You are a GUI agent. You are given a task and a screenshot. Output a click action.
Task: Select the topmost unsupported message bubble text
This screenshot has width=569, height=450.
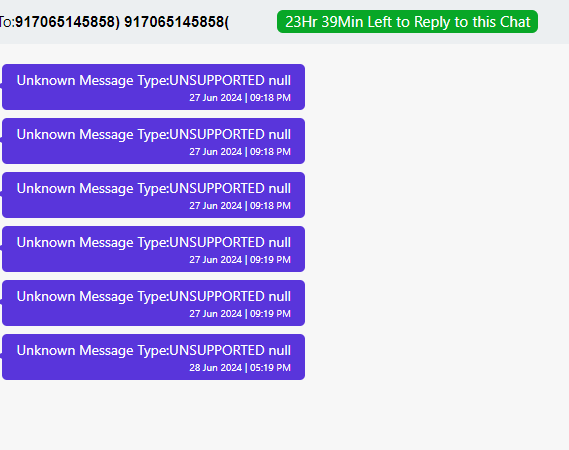click(x=153, y=81)
